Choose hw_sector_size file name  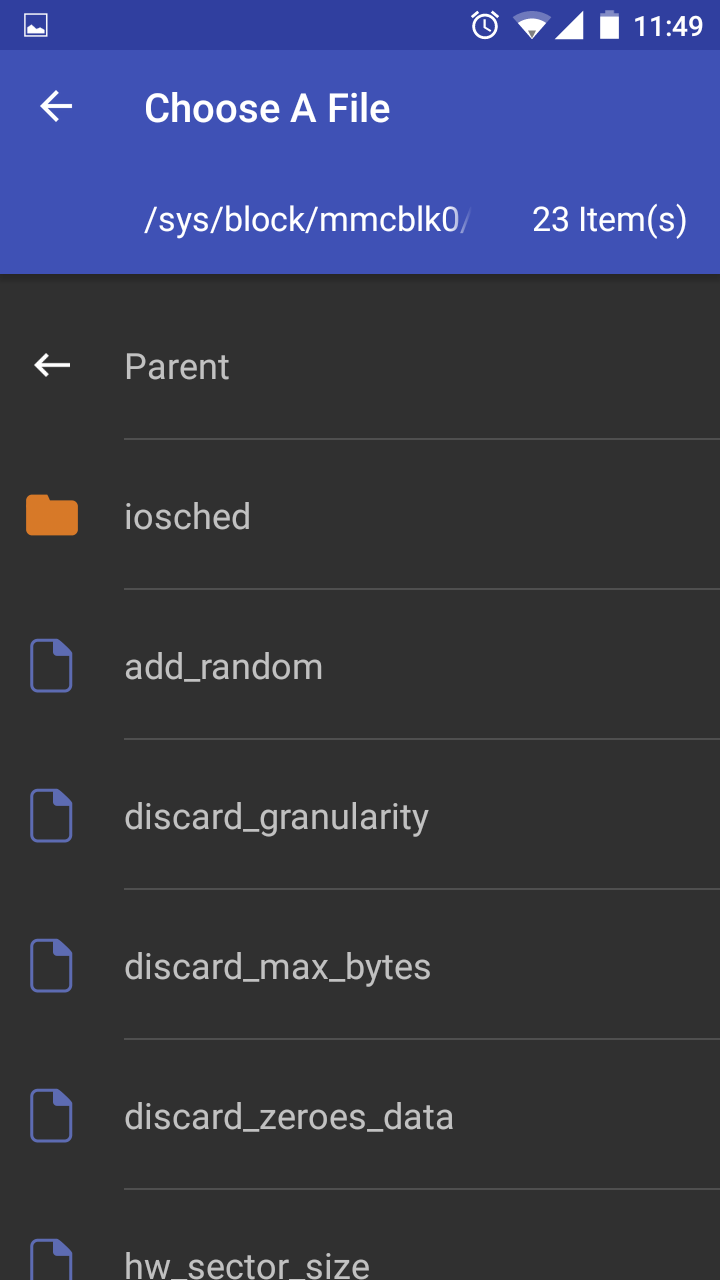coord(247,1265)
